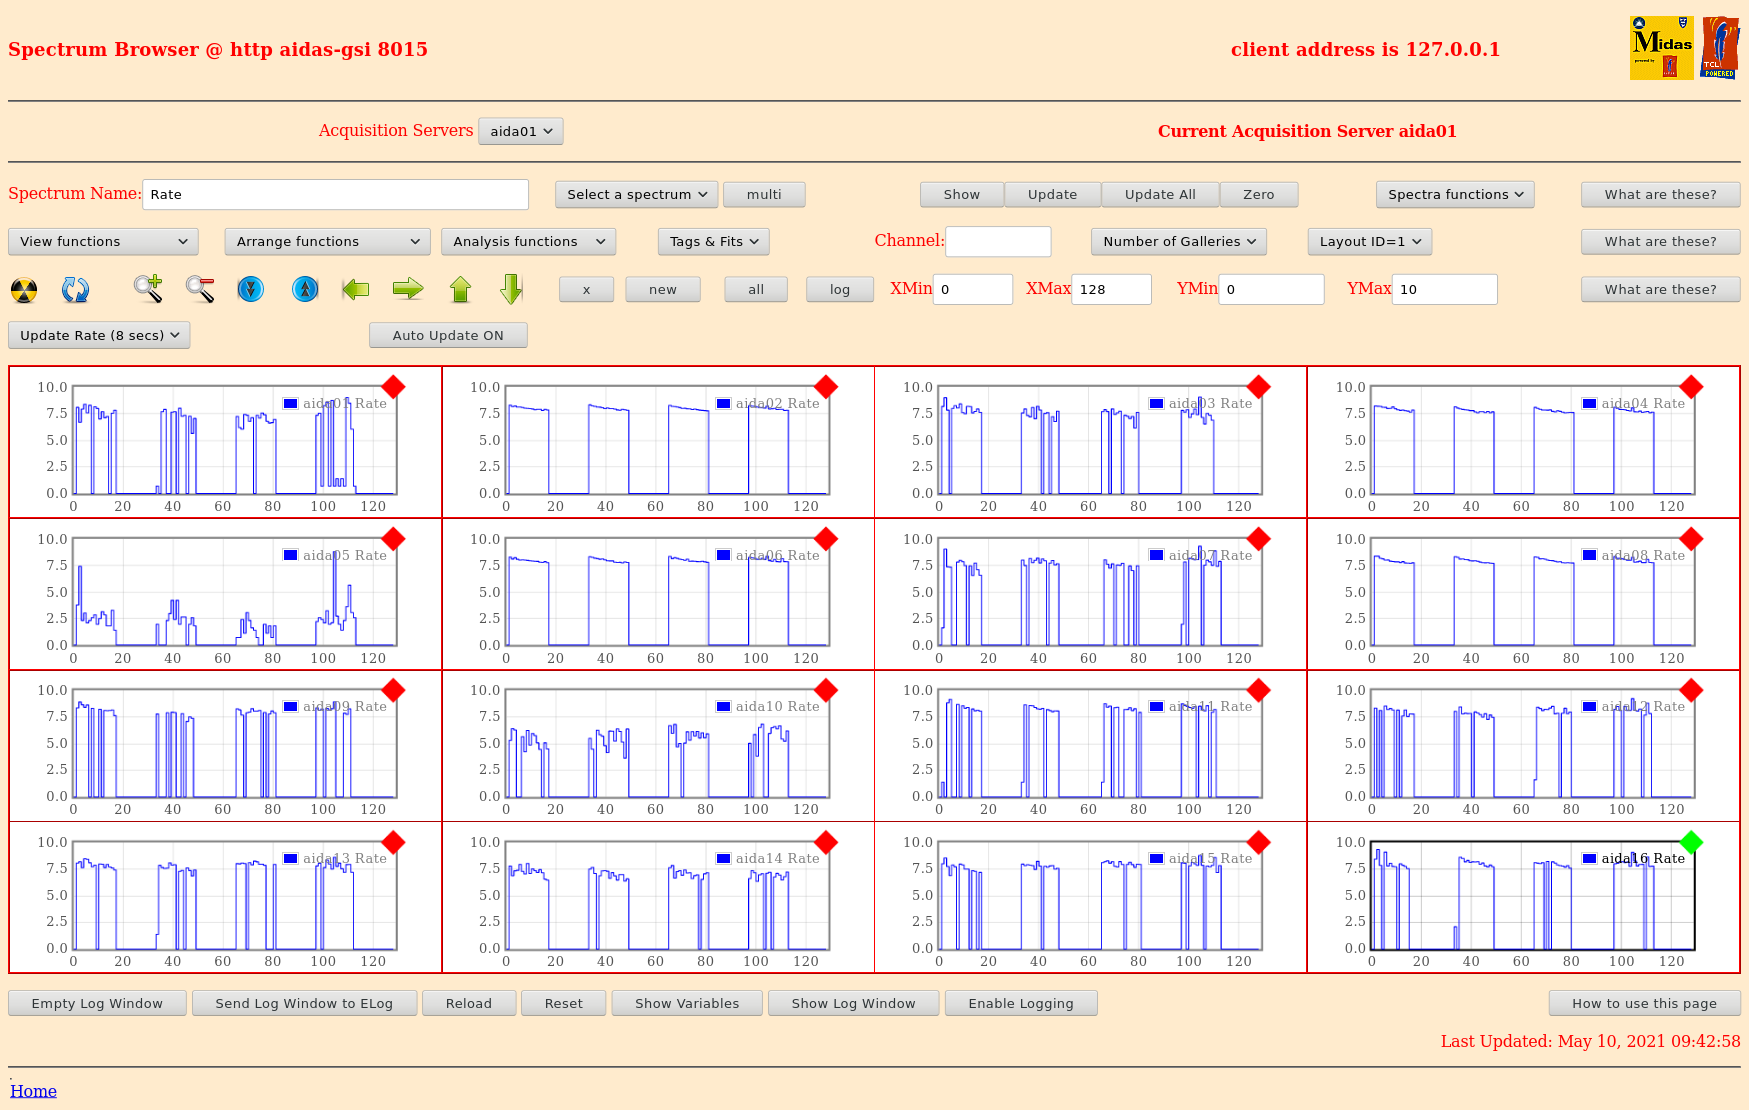The image size is (1749, 1110).
Task: Expand the Update Rate (8 secs) dropdown
Action: 99,336
